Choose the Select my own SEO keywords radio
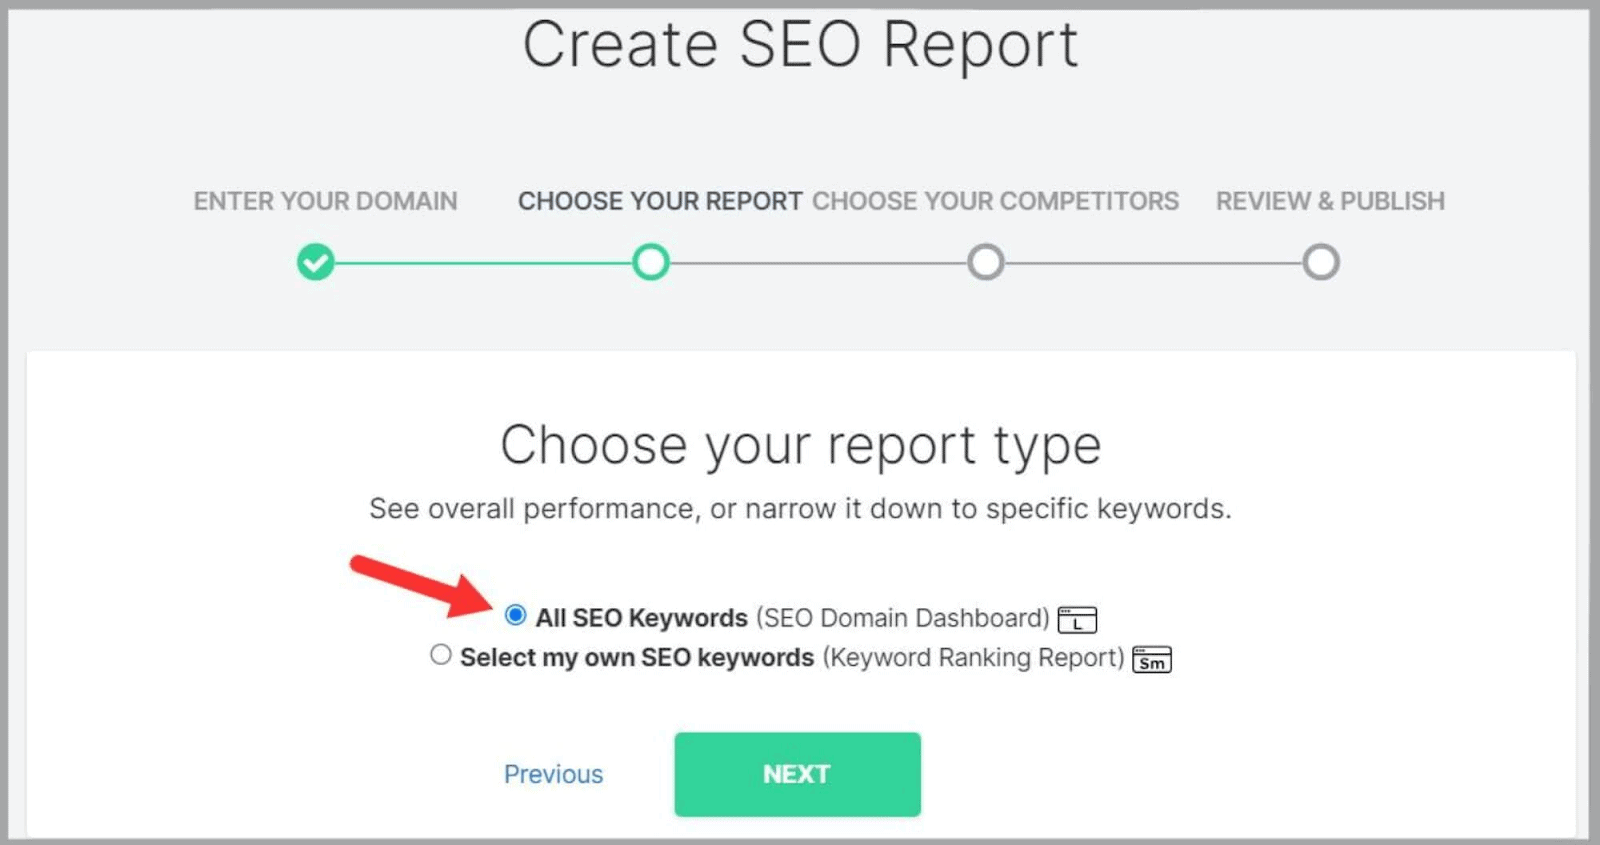The height and width of the screenshot is (845, 1600). (x=441, y=655)
